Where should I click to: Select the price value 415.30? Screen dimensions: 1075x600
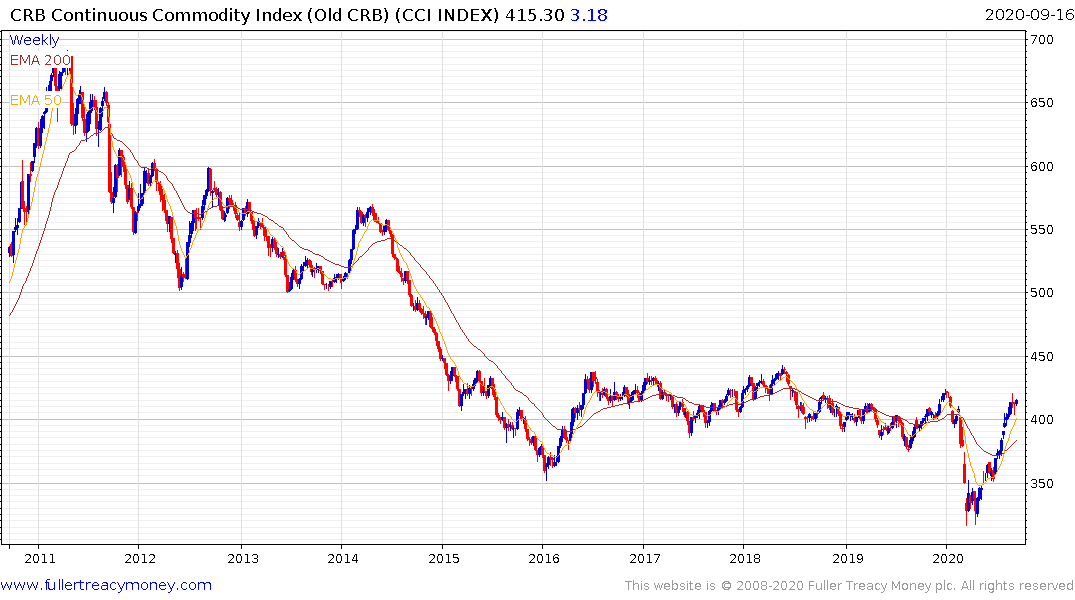point(535,15)
